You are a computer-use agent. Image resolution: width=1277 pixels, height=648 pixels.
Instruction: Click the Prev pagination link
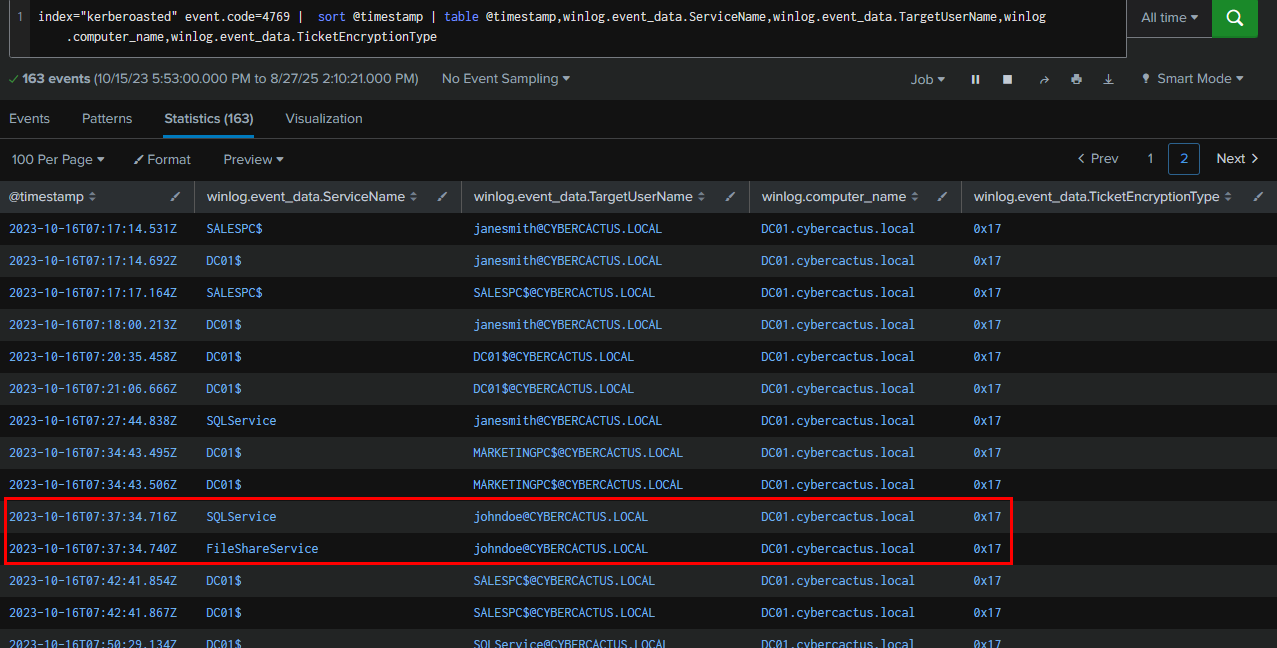pos(1097,159)
